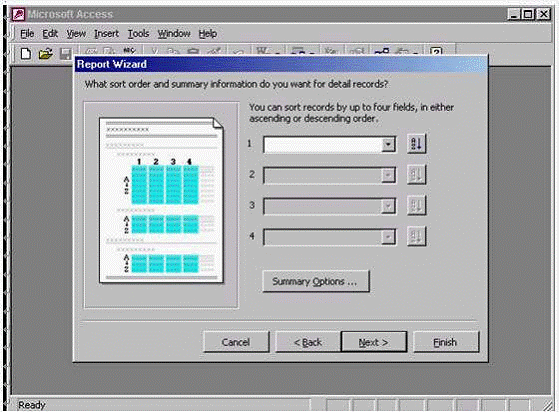This screenshot has width=559, height=412.
Task: Toggle sort order button for field 4
Action: coord(416,236)
